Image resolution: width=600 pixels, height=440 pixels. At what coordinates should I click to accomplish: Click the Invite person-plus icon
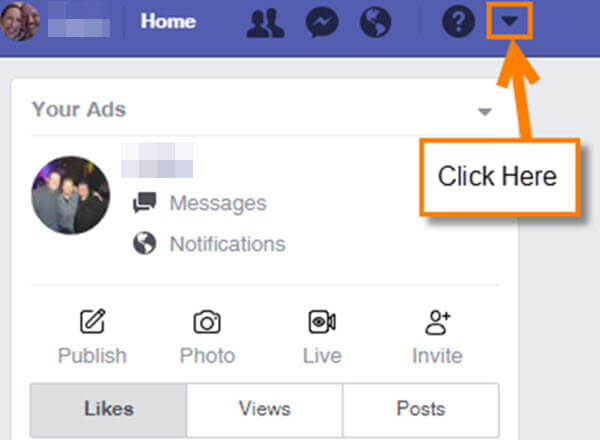point(437,322)
